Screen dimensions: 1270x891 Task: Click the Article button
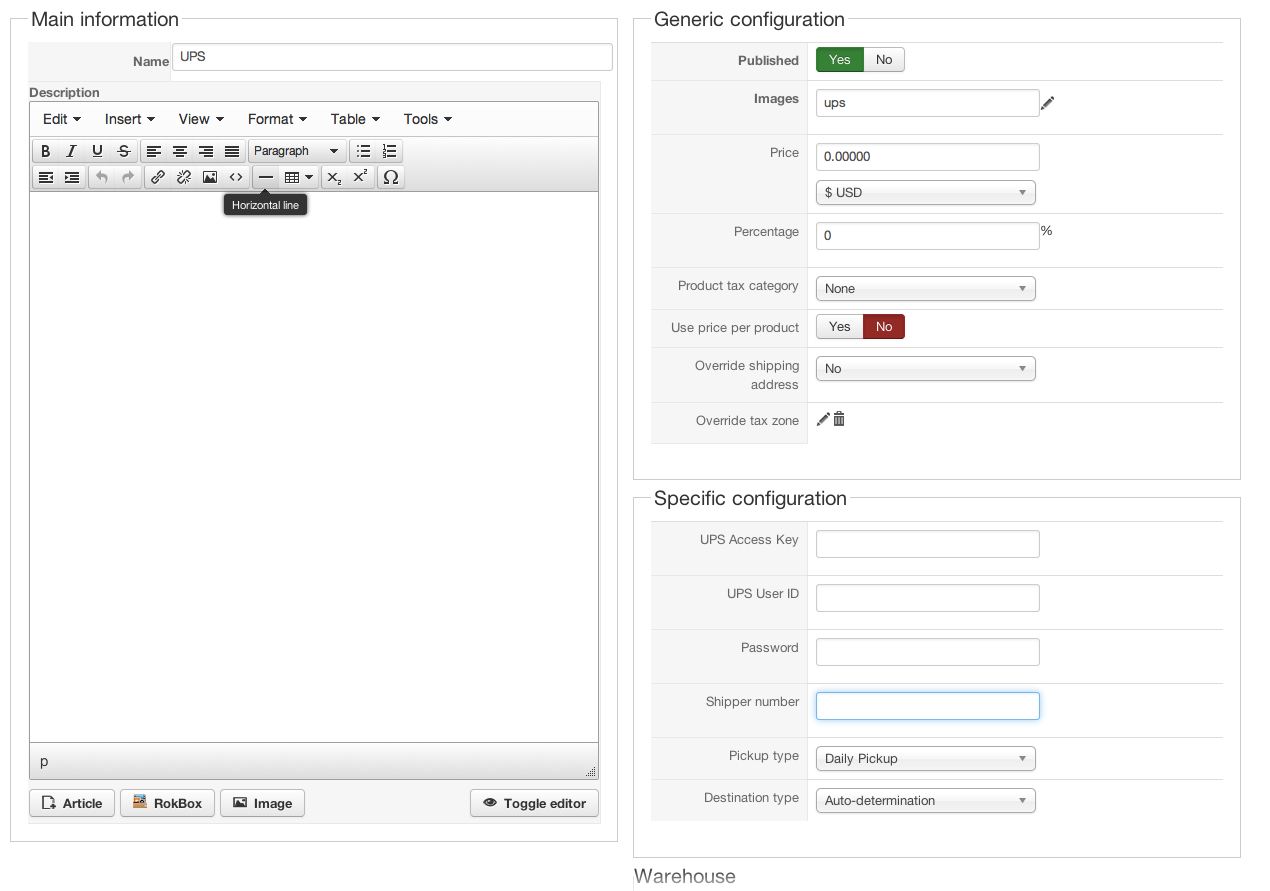(x=72, y=803)
